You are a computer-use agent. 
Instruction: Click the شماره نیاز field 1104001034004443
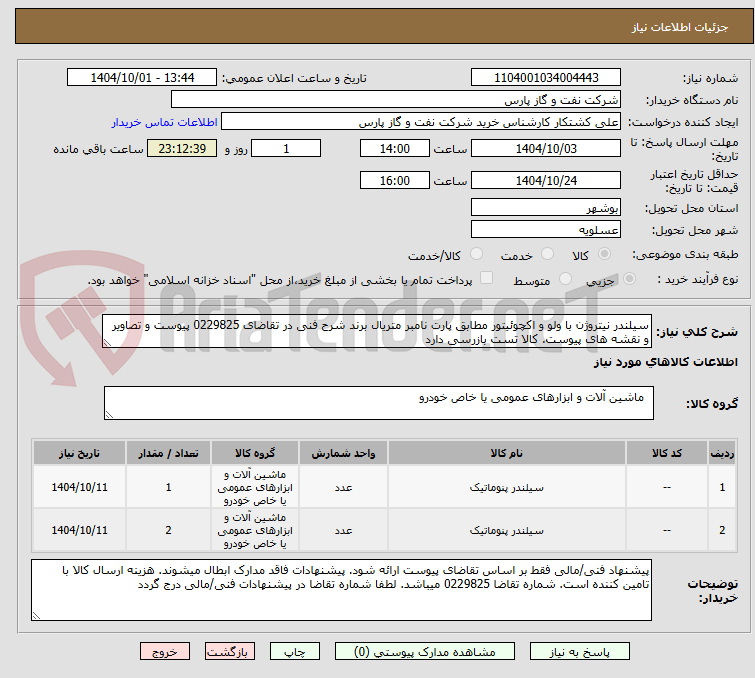click(546, 78)
